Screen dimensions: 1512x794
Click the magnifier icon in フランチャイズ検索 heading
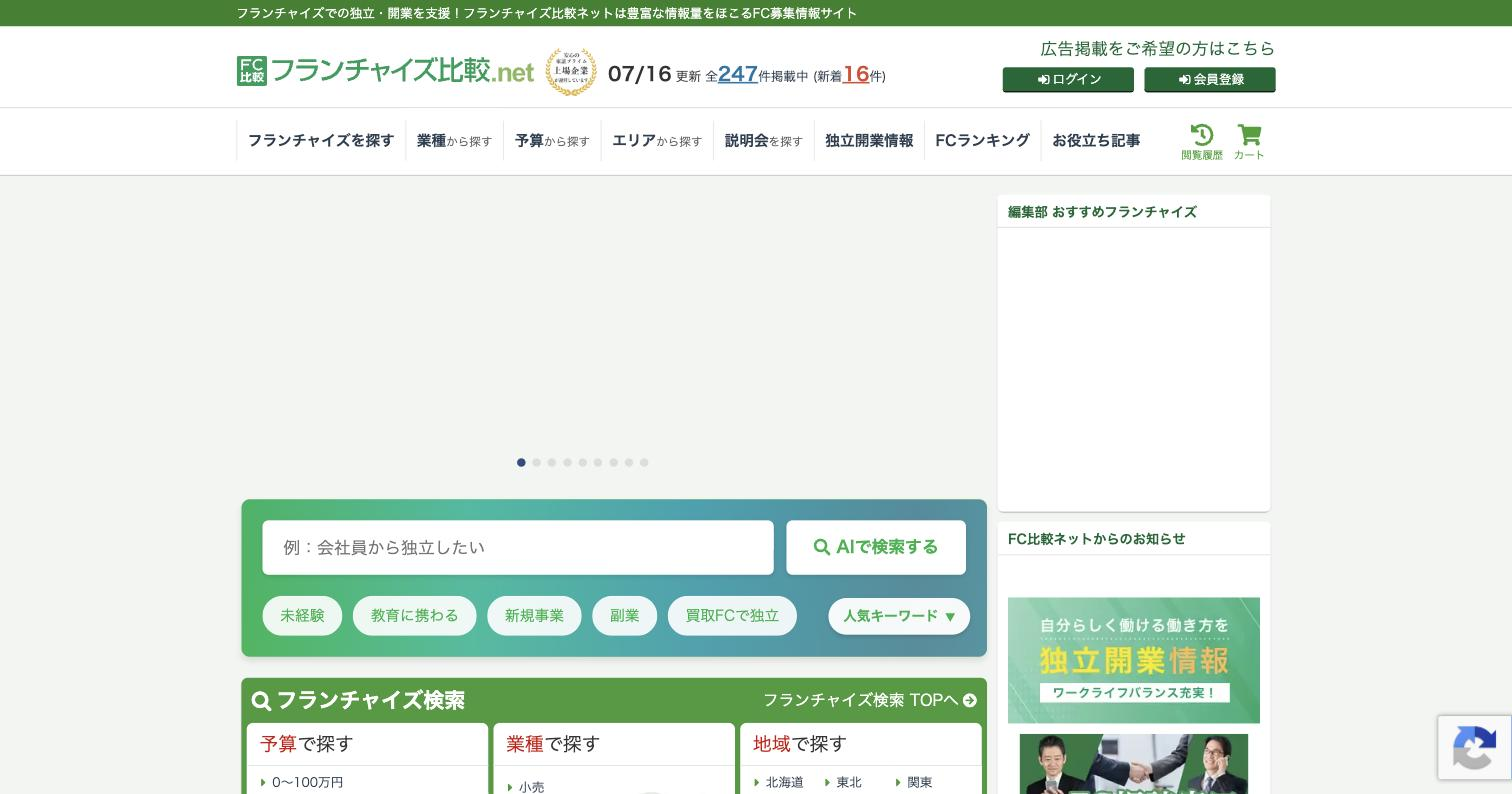(x=261, y=701)
